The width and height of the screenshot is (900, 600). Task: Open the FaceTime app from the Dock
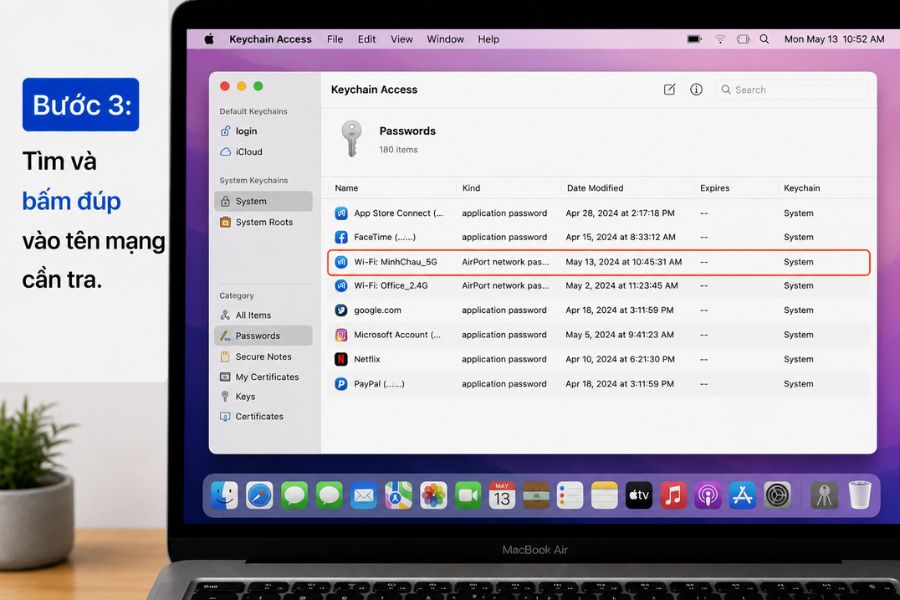tap(468, 496)
